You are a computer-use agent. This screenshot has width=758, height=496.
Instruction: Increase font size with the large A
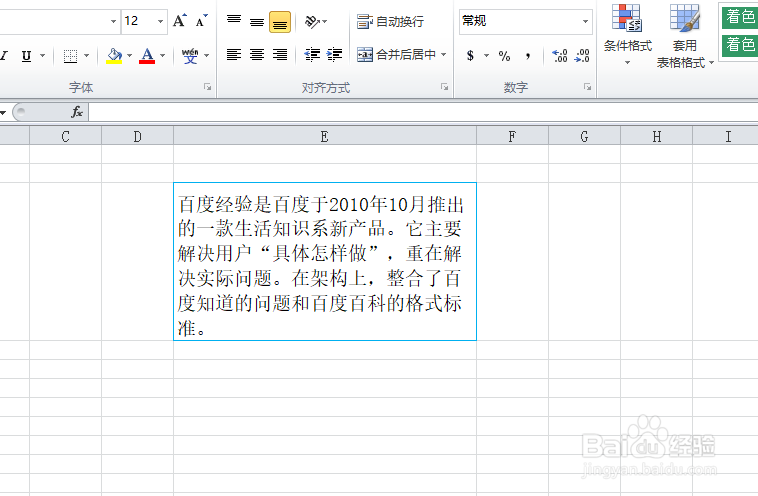[x=180, y=21]
